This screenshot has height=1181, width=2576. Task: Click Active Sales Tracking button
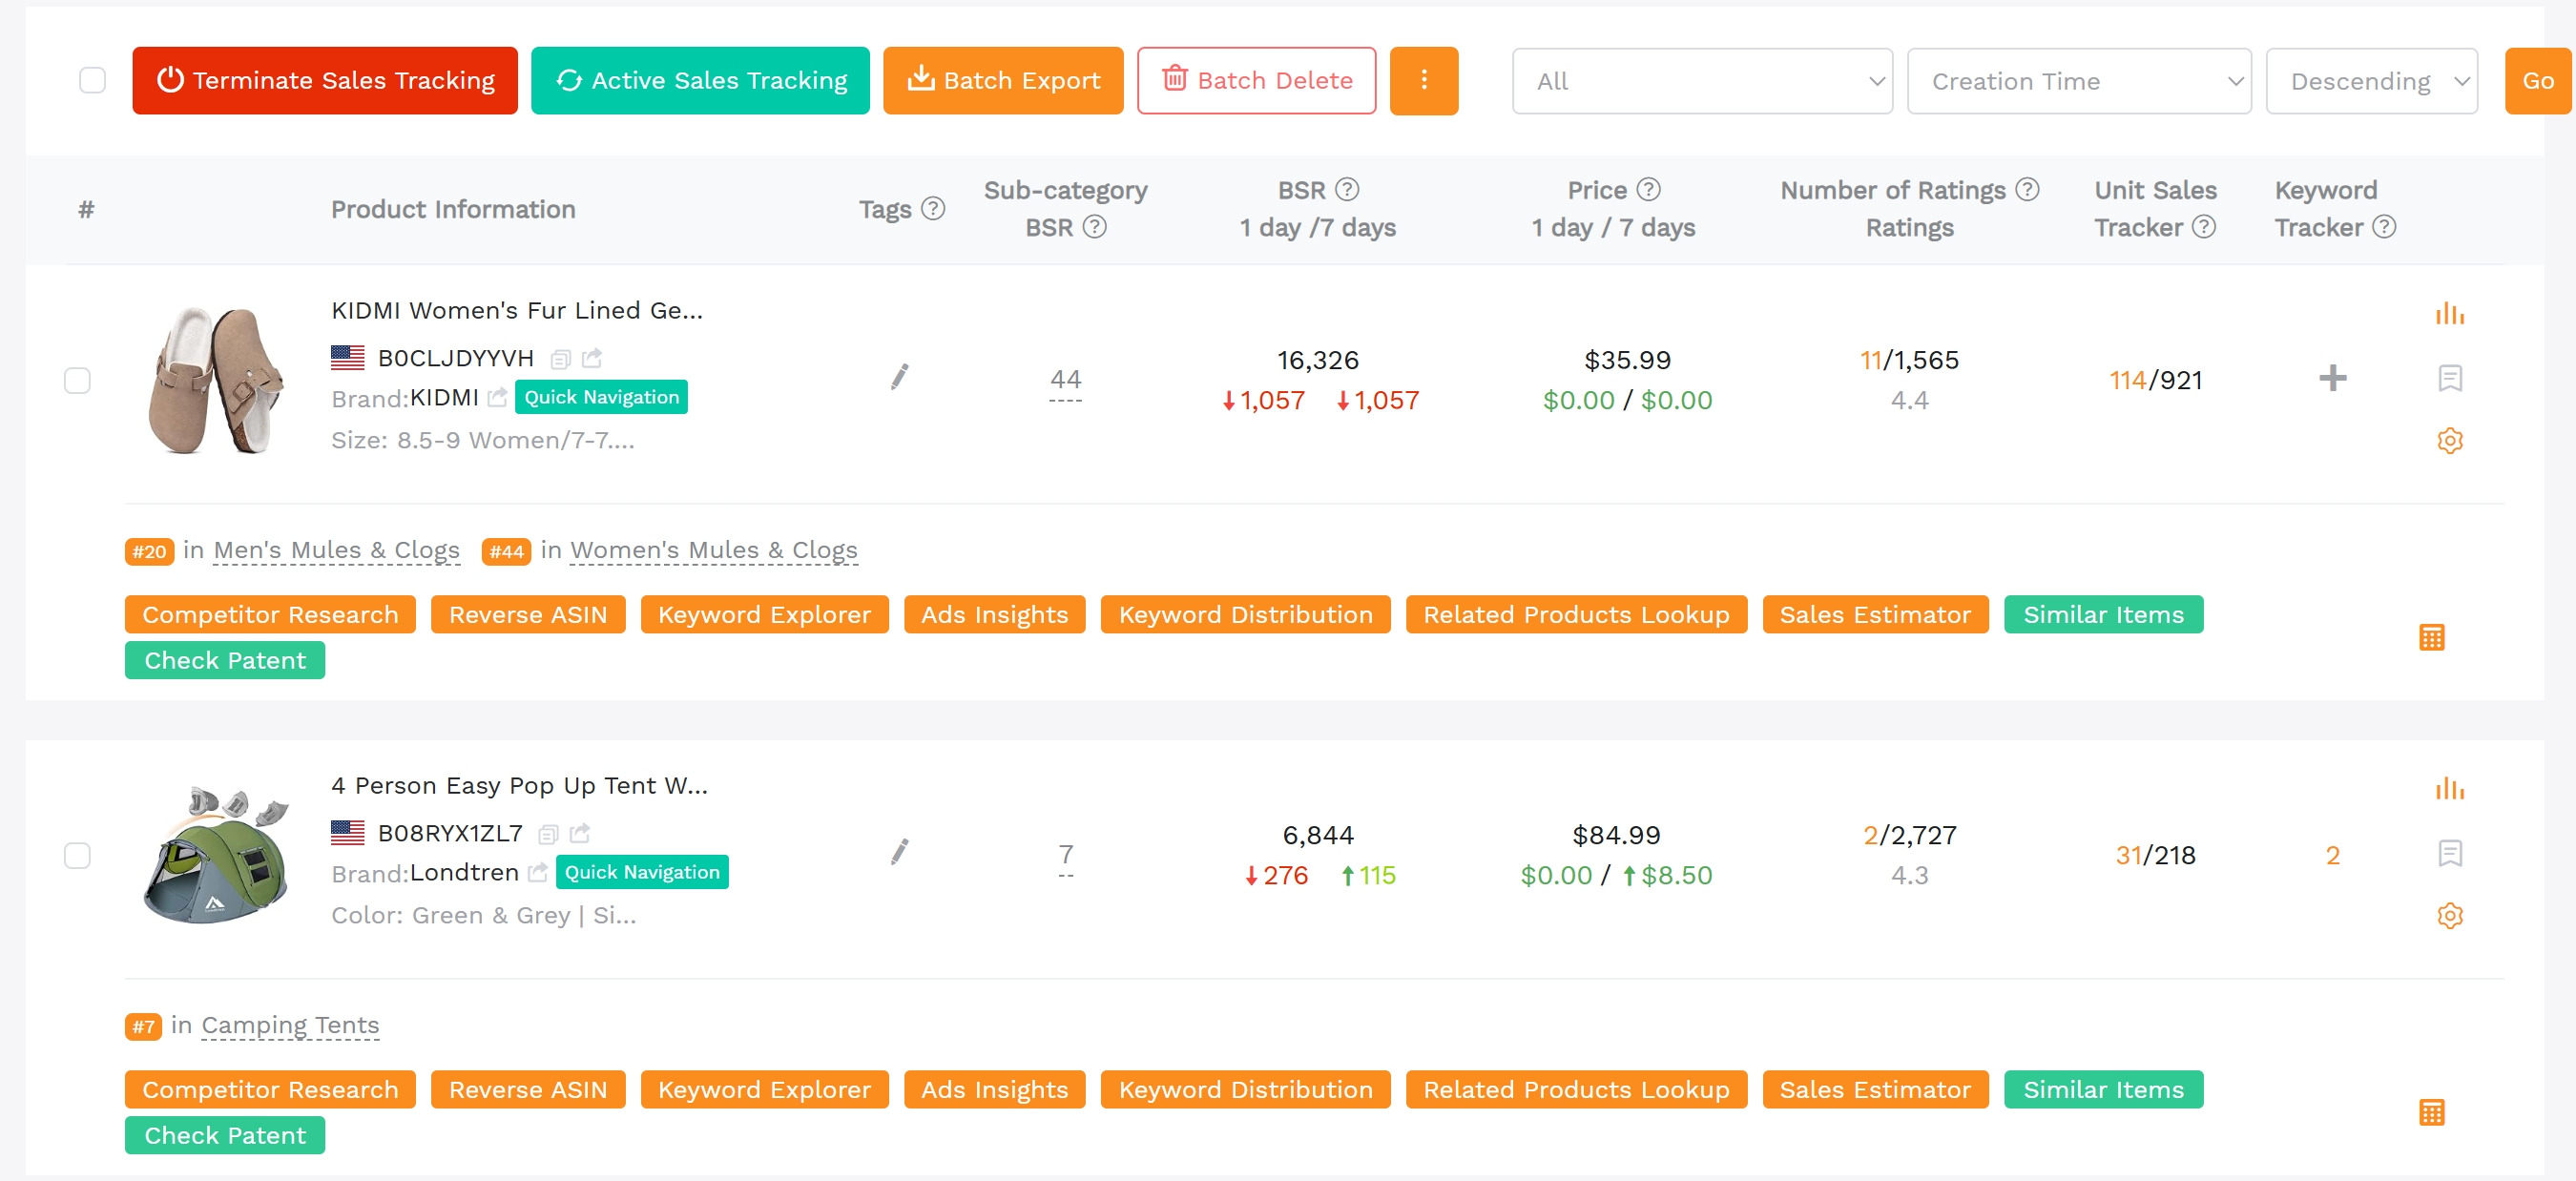click(700, 80)
